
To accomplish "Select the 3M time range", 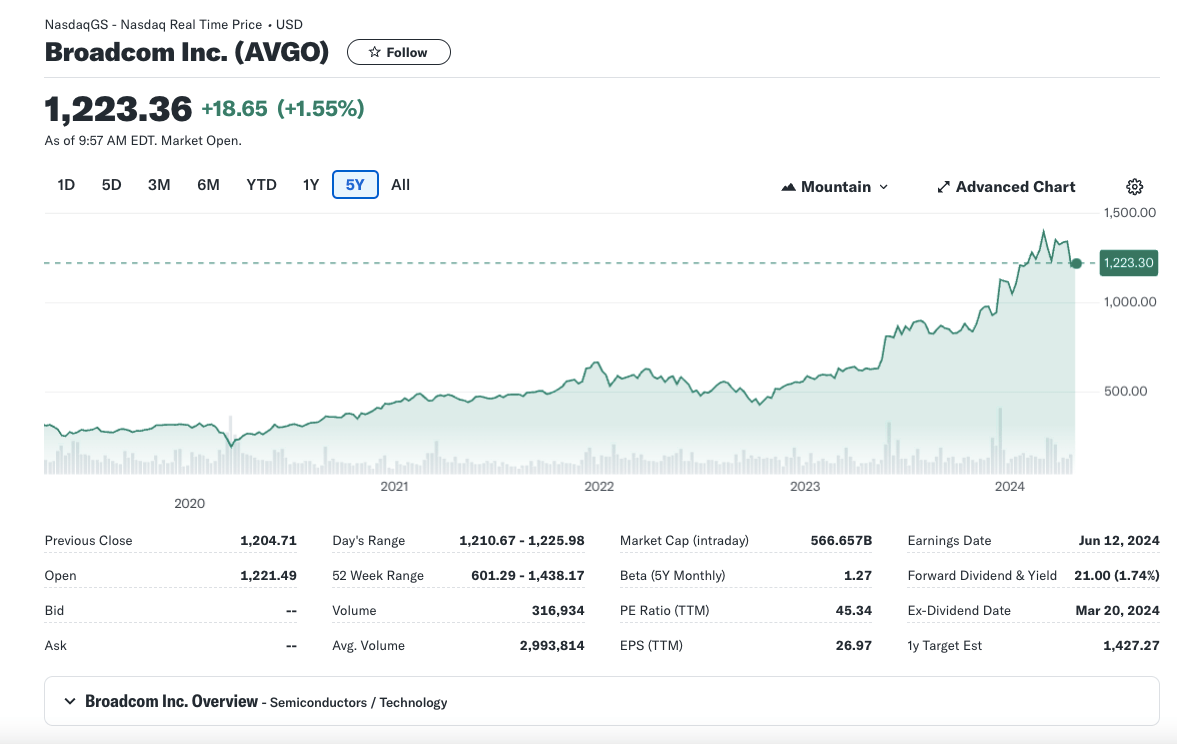I will point(159,185).
